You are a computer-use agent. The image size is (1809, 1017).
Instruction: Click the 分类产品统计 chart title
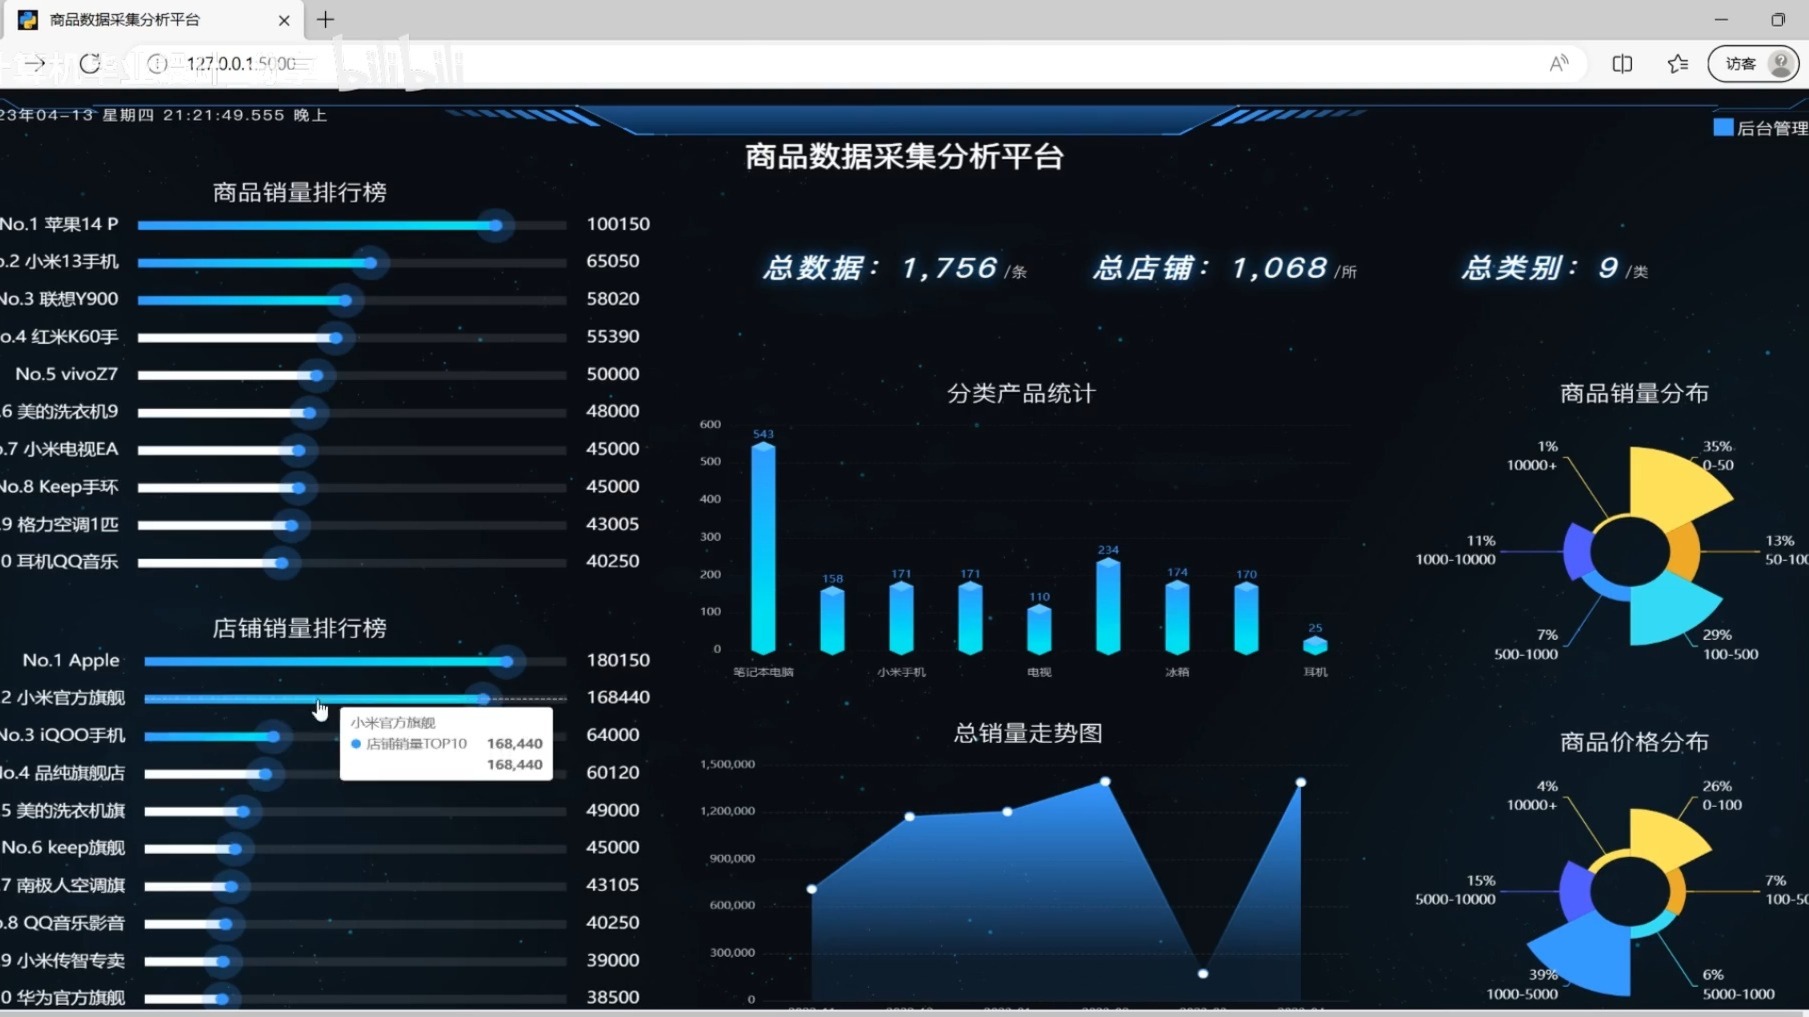[x=1021, y=393]
